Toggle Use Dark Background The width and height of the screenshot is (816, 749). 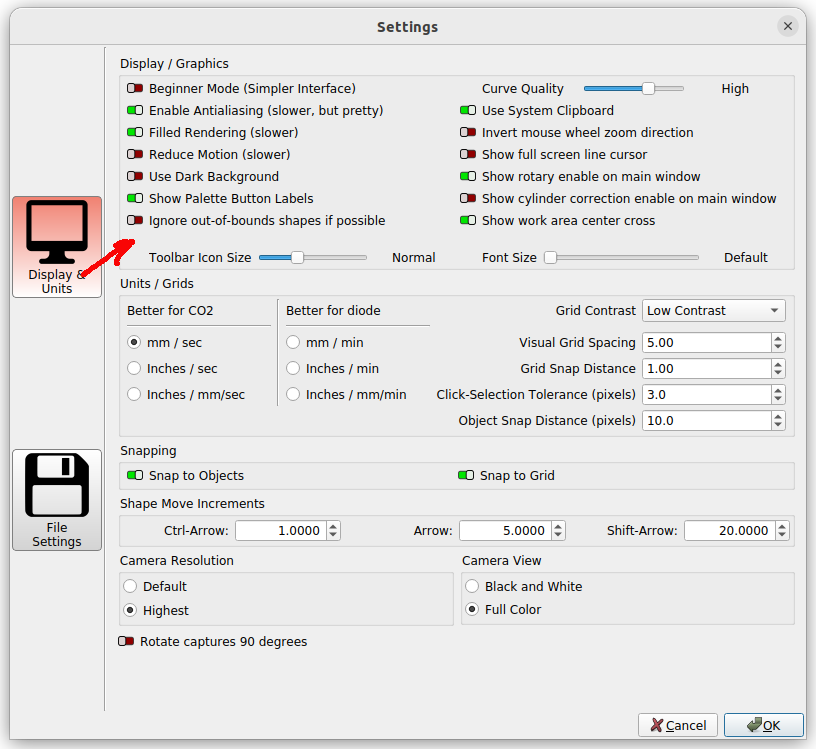pos(134,176)
